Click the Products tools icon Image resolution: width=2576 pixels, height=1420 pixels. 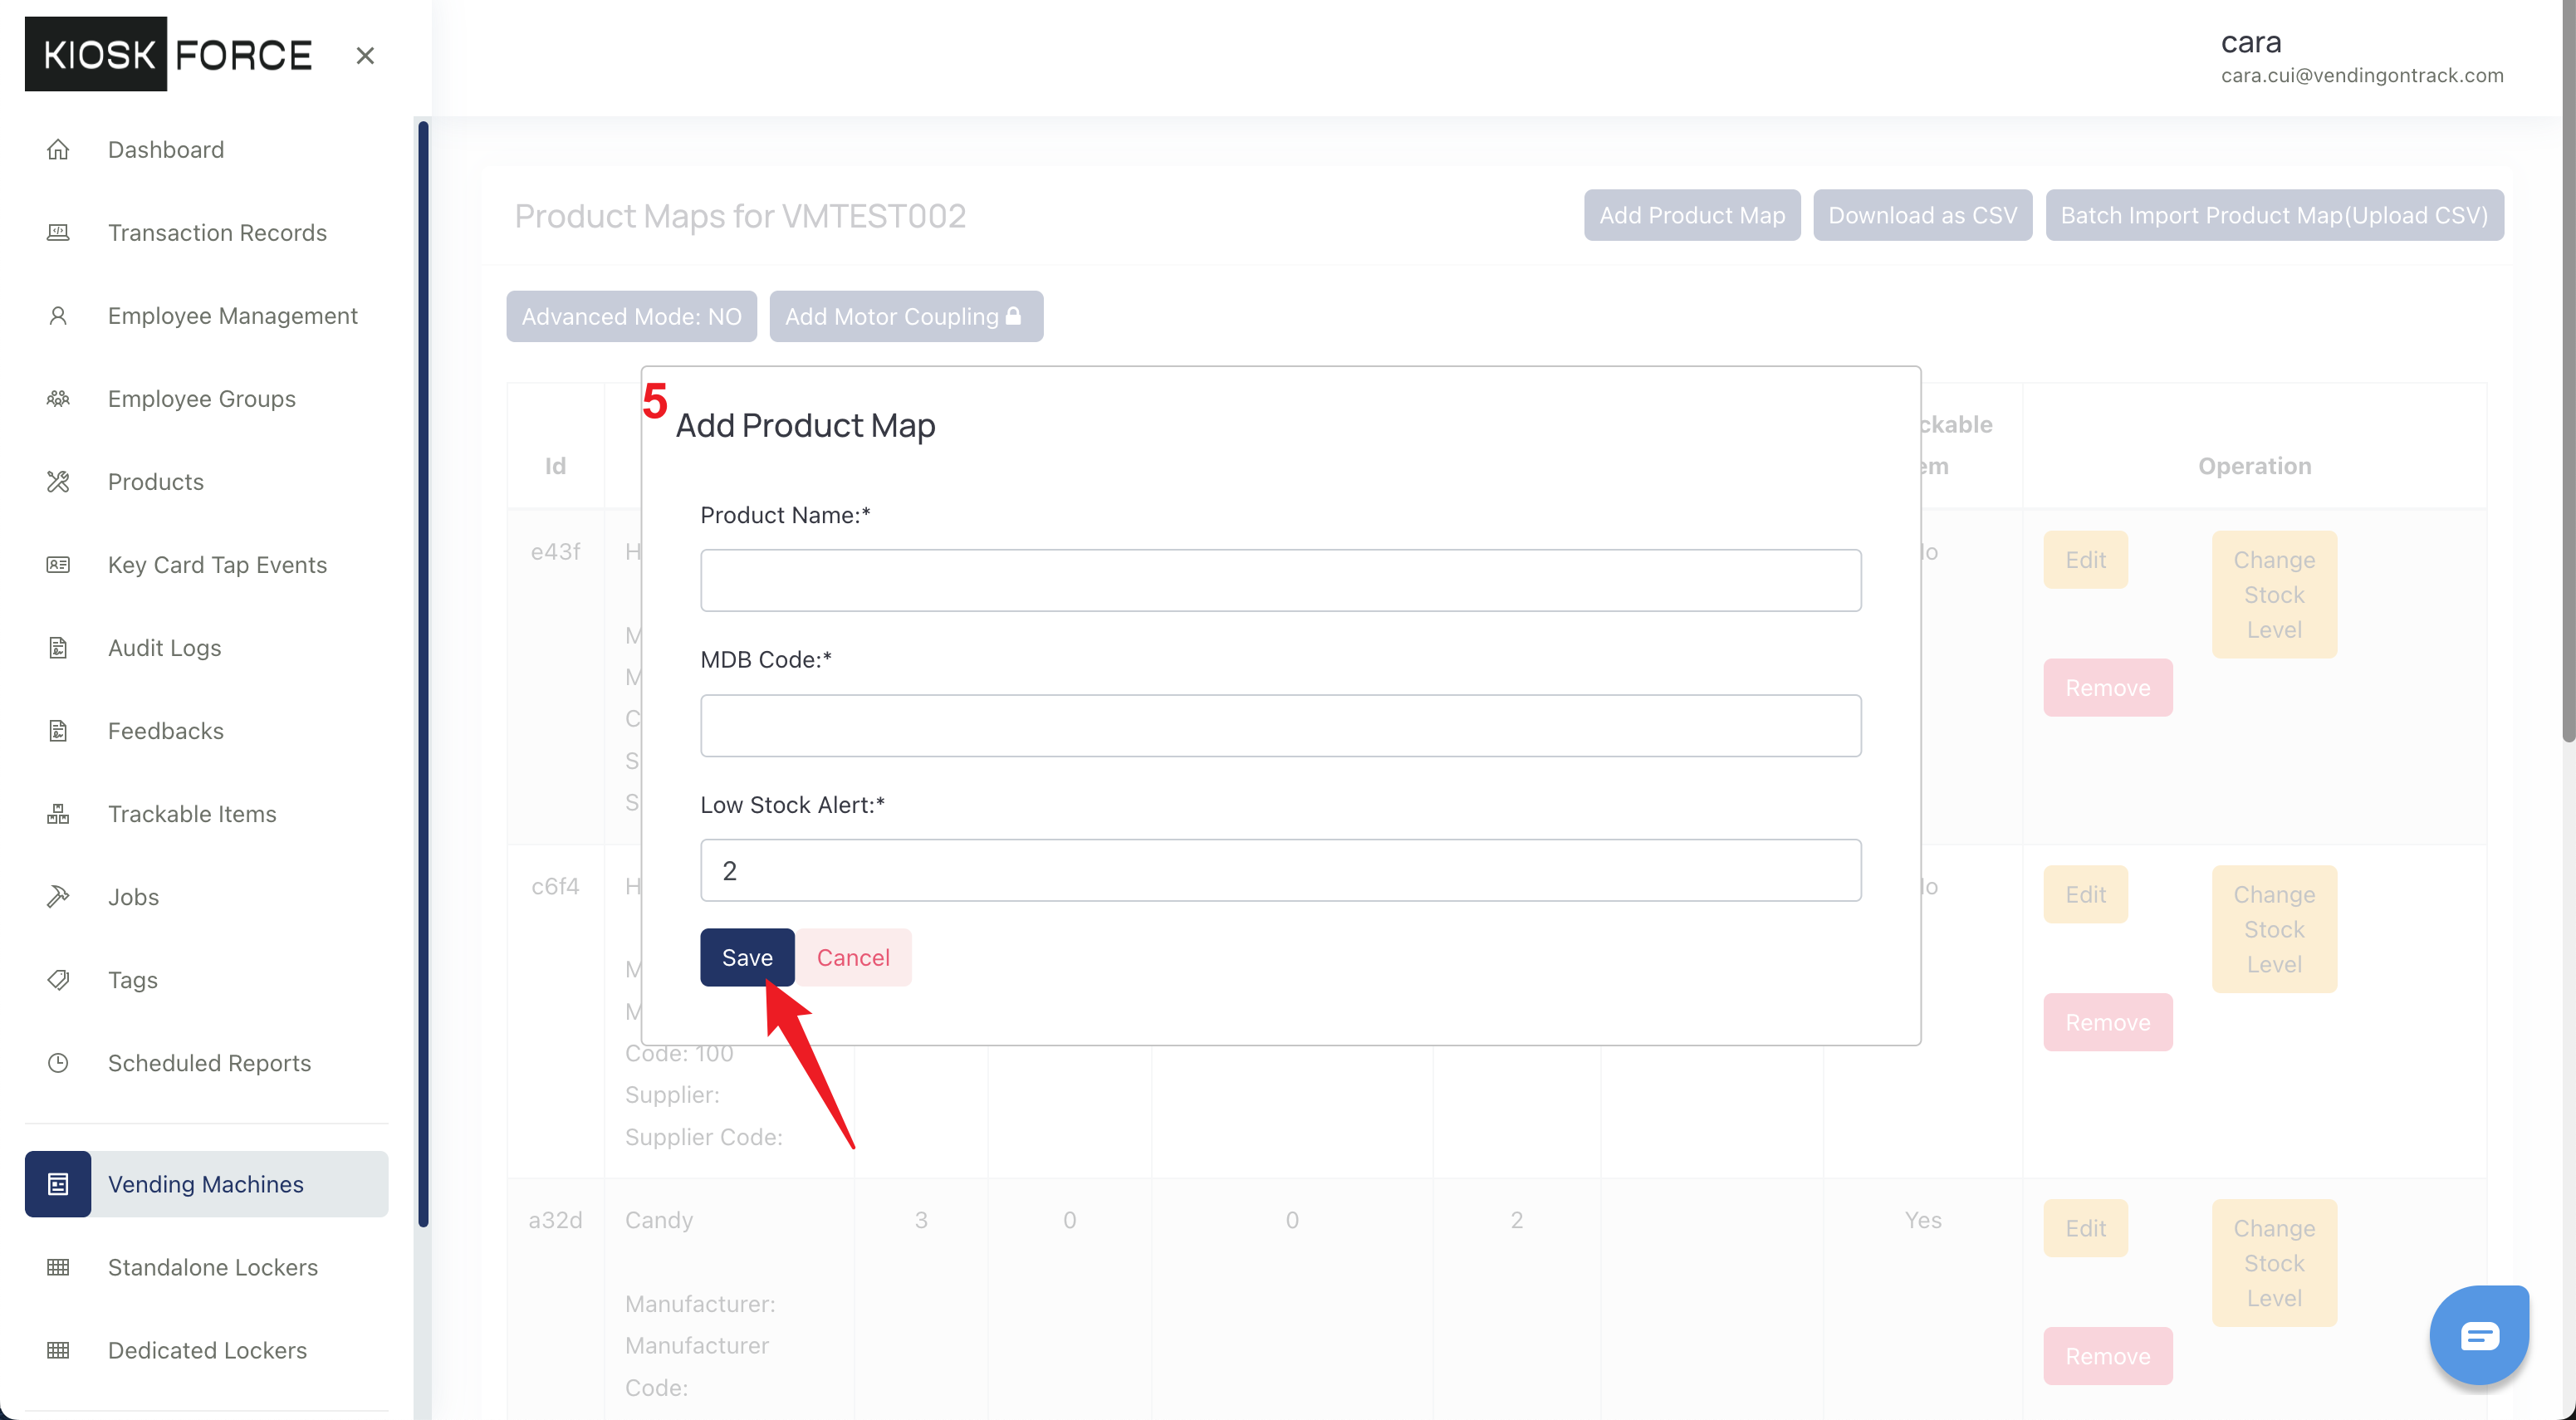click(x=58, y=481)
